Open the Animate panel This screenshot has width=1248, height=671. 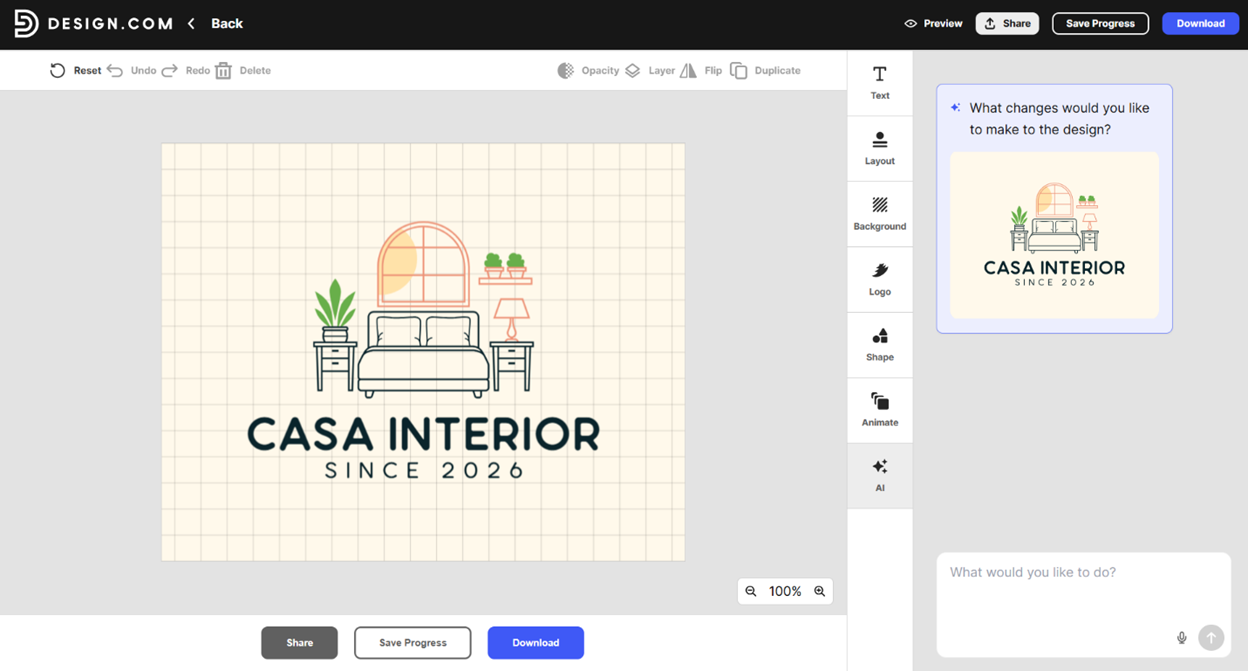(x=880, y=410)
